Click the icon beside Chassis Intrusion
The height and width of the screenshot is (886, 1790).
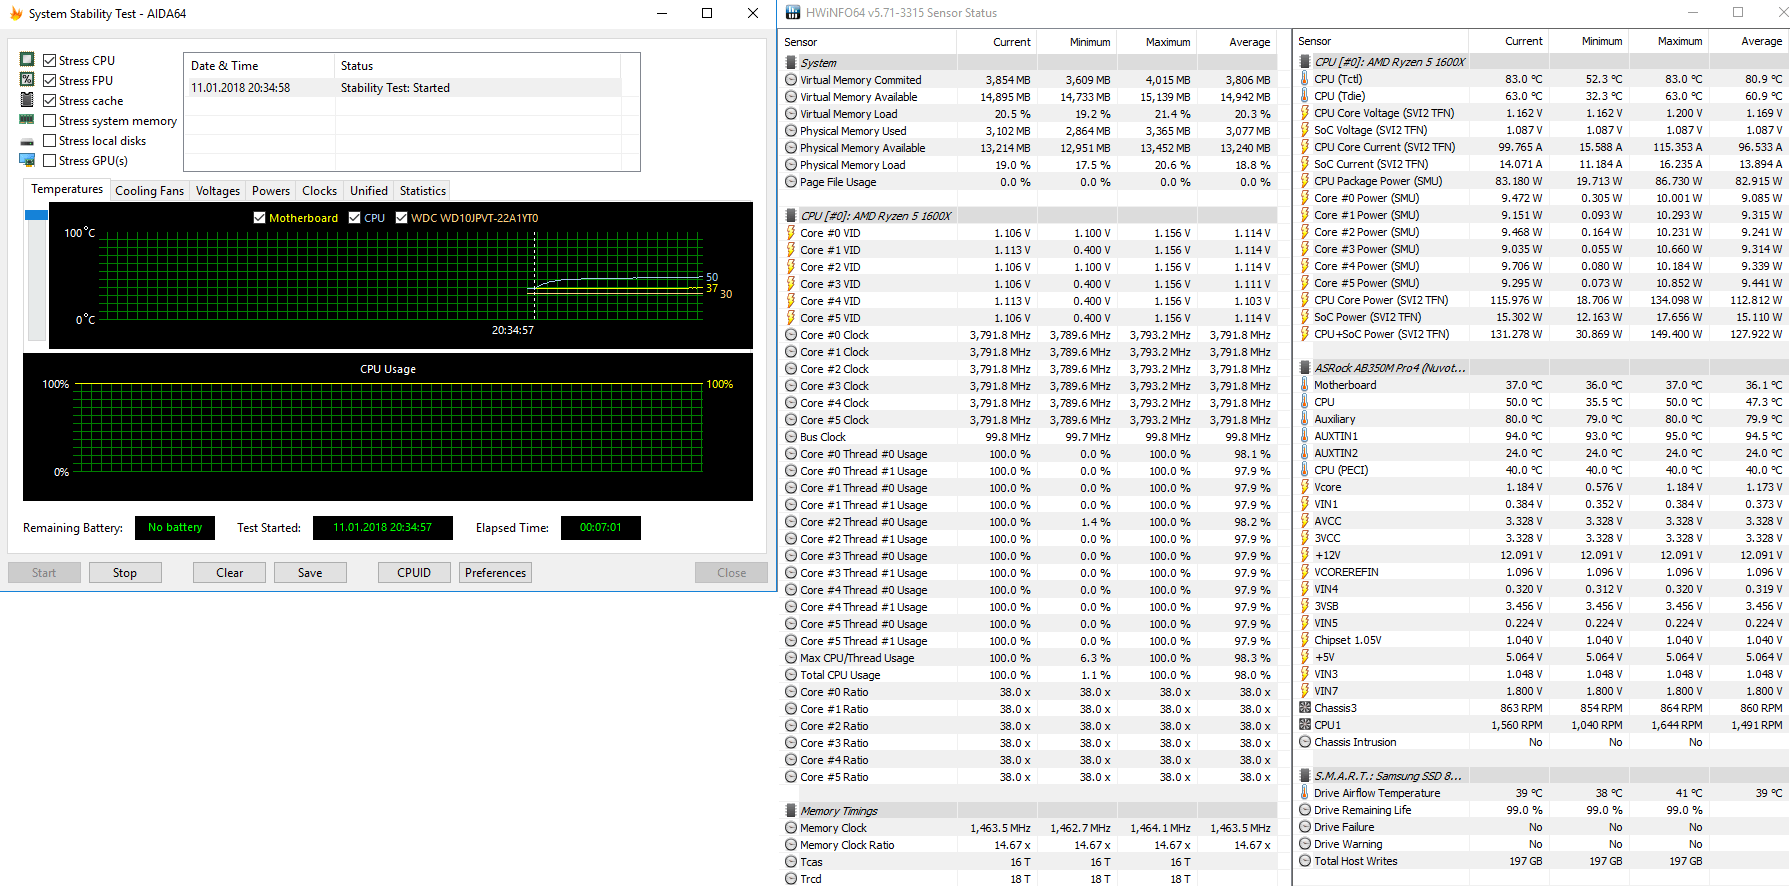[x=1305, y=742]
